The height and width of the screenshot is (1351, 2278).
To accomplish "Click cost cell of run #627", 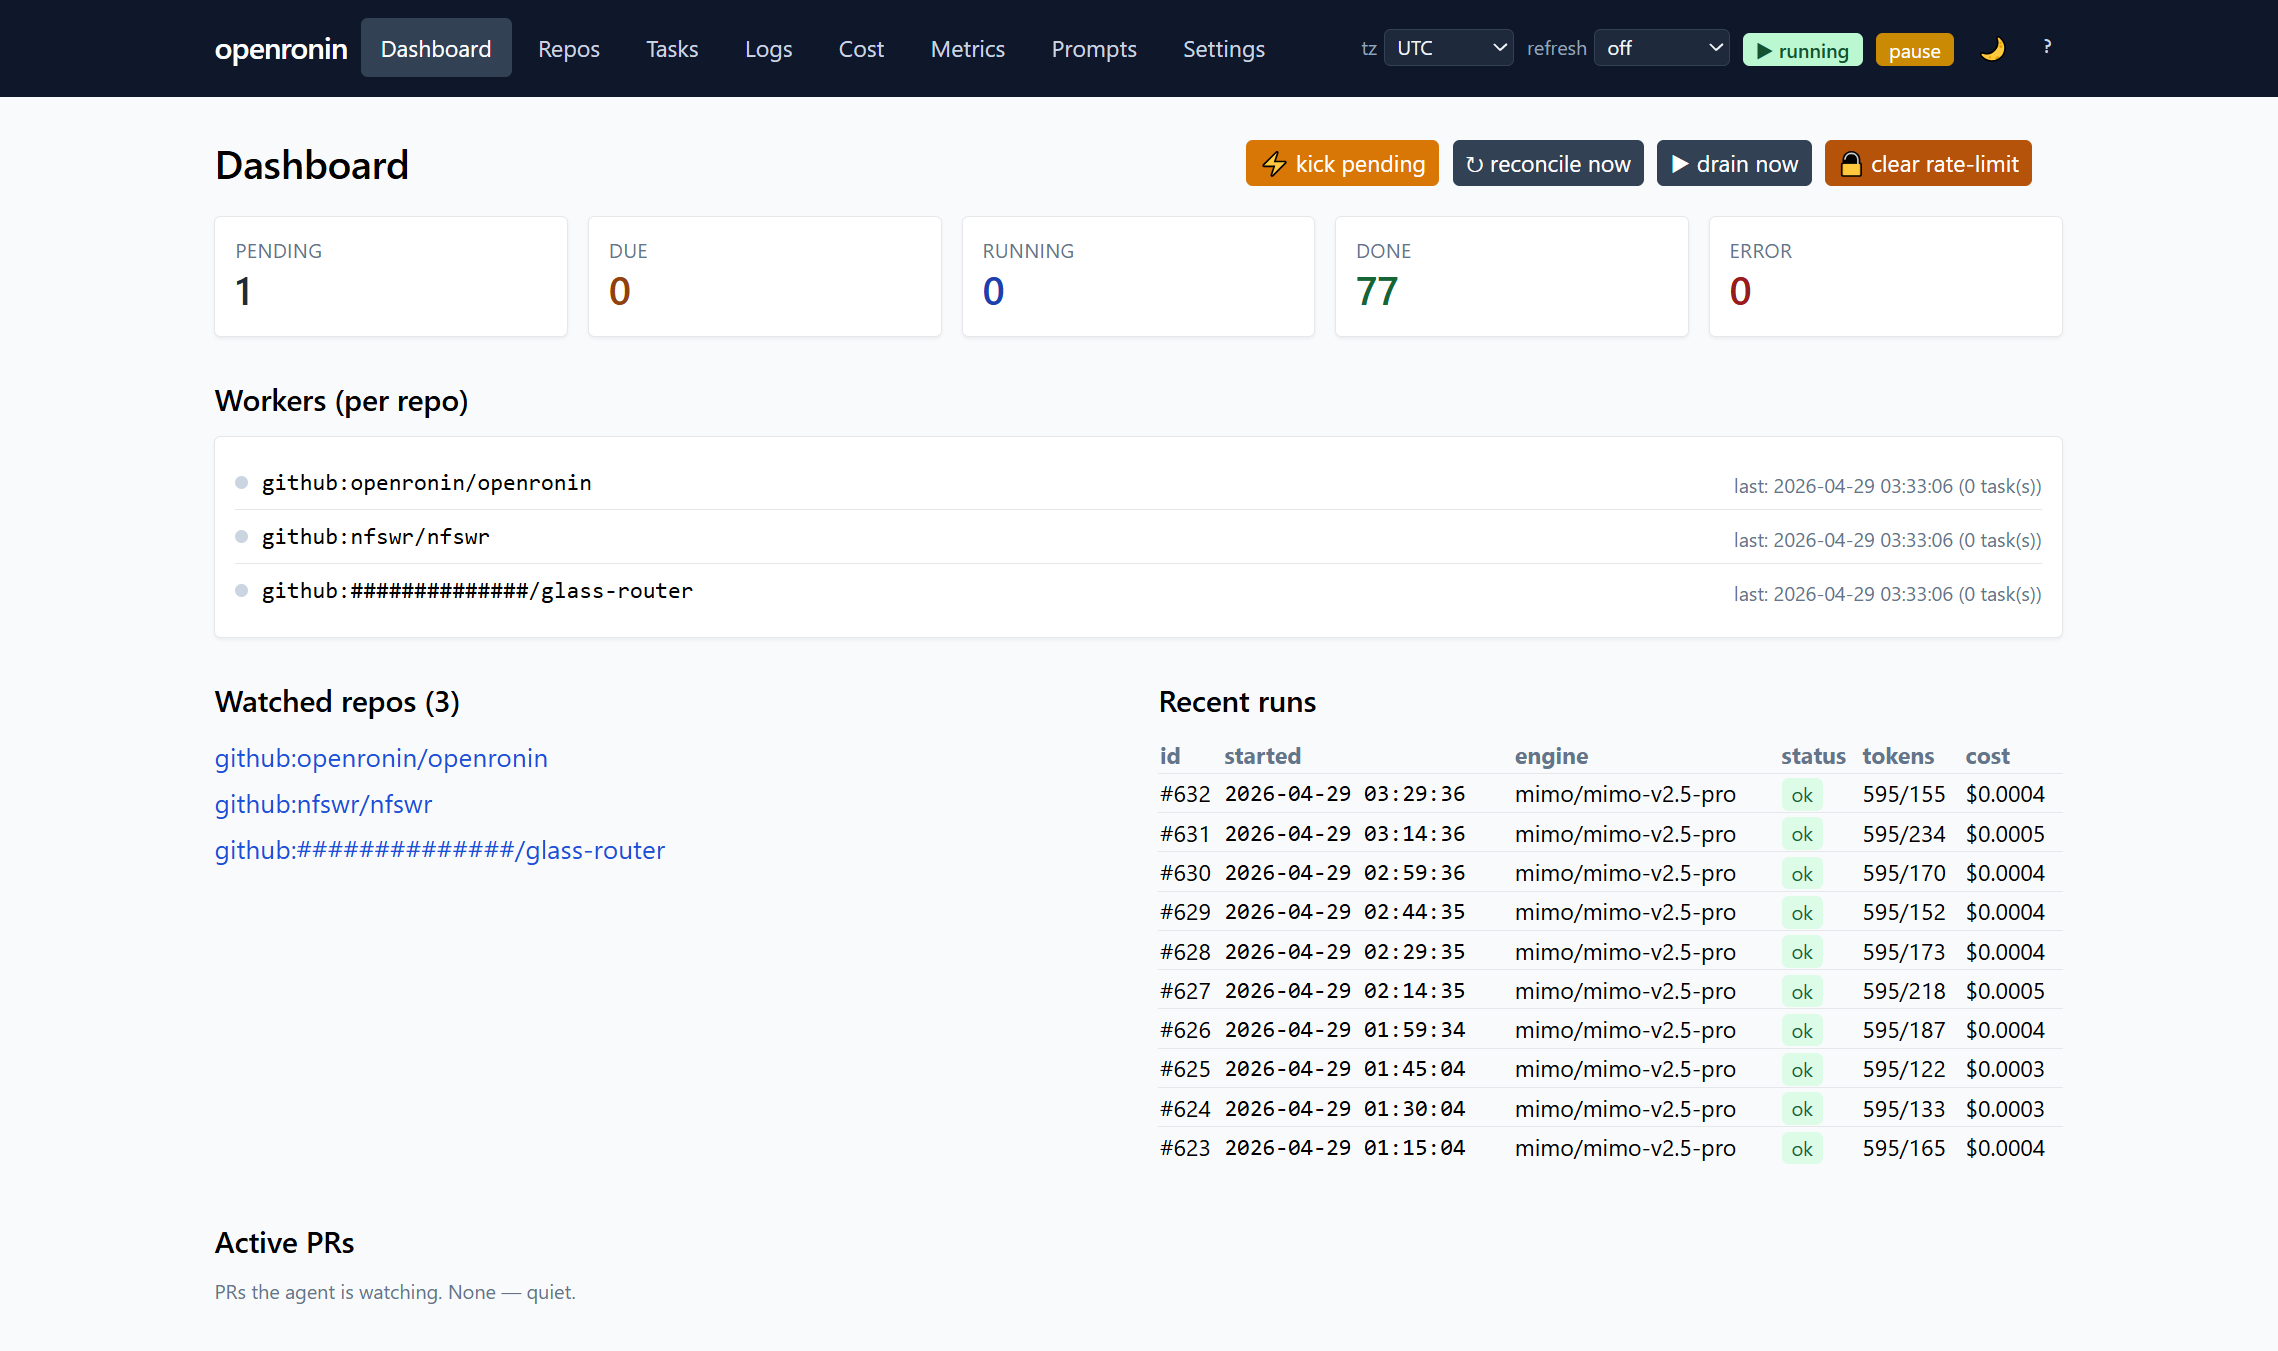I will tap(2005, 991).
